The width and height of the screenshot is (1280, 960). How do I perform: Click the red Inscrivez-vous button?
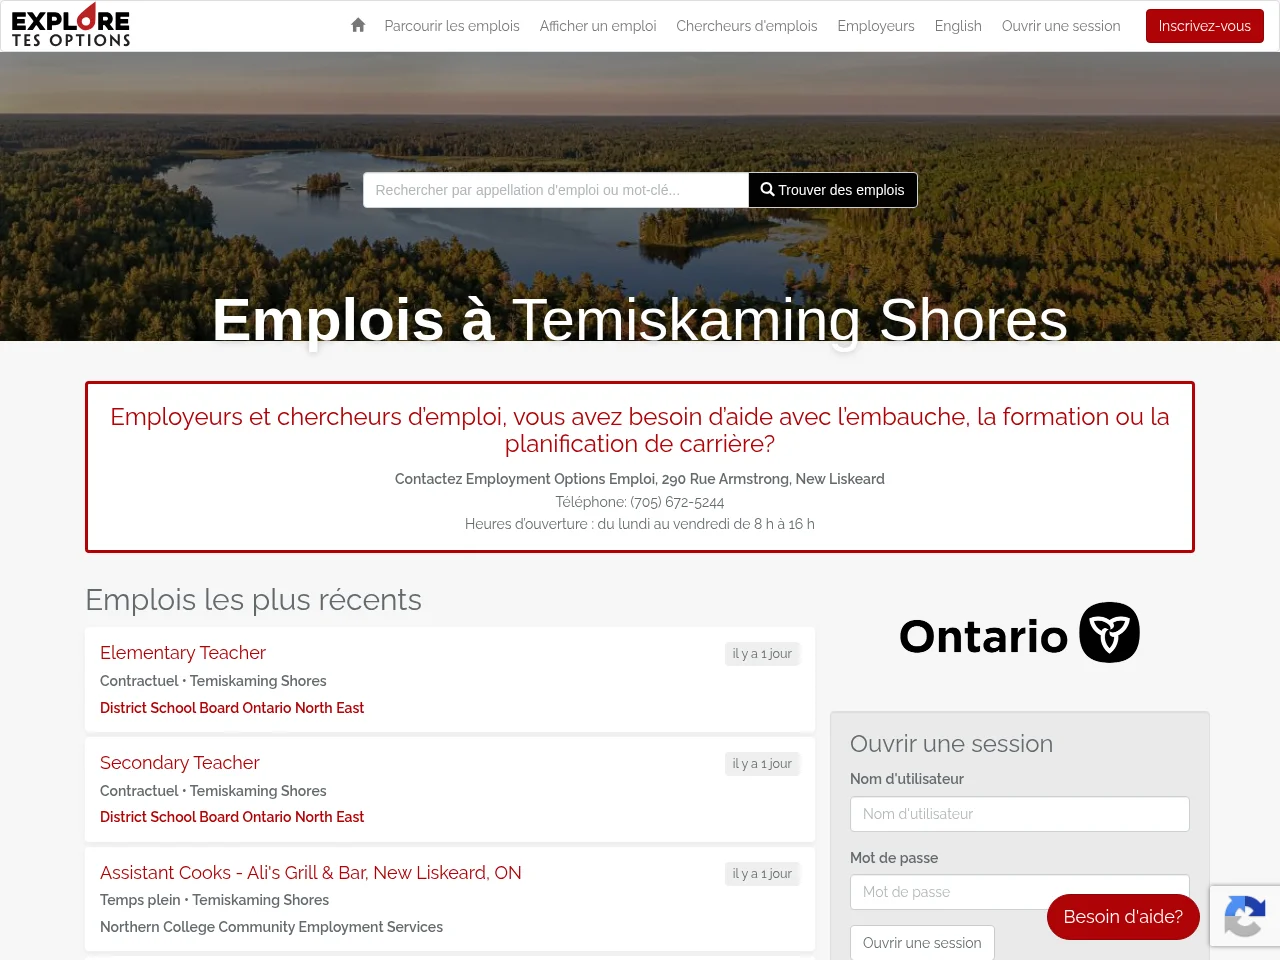point(1204,26)
